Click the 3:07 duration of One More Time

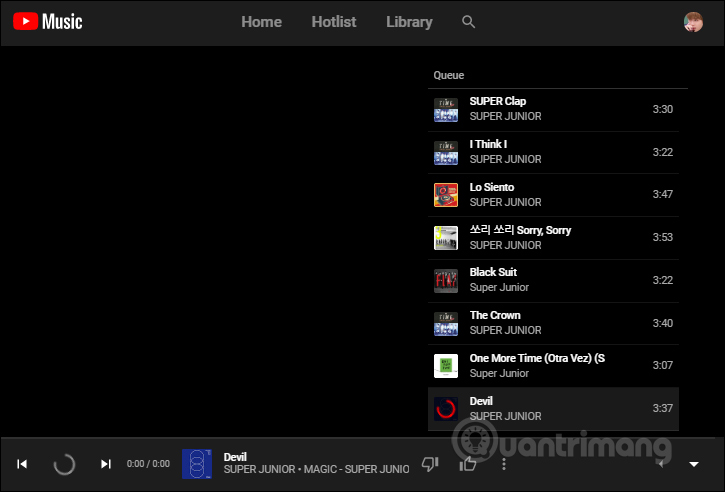663,365
